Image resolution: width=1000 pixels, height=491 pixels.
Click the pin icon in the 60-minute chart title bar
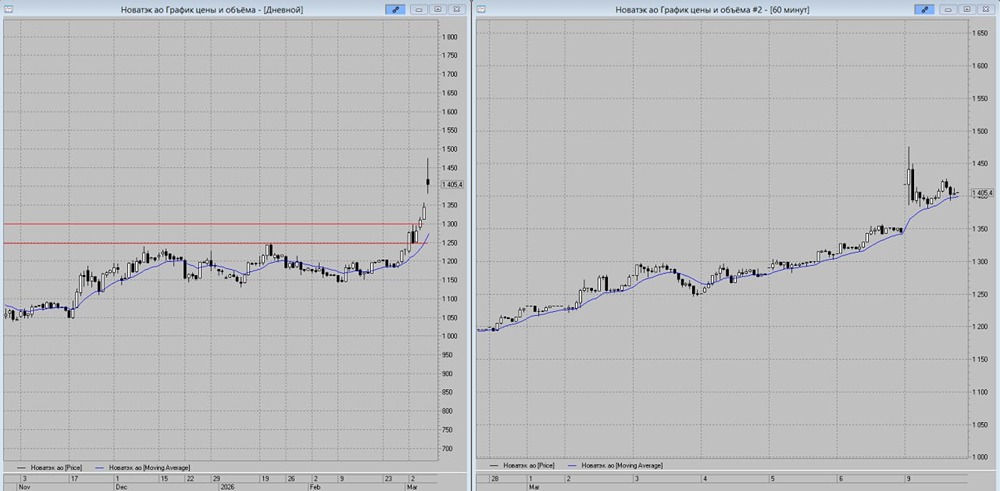tap(926, 9)
